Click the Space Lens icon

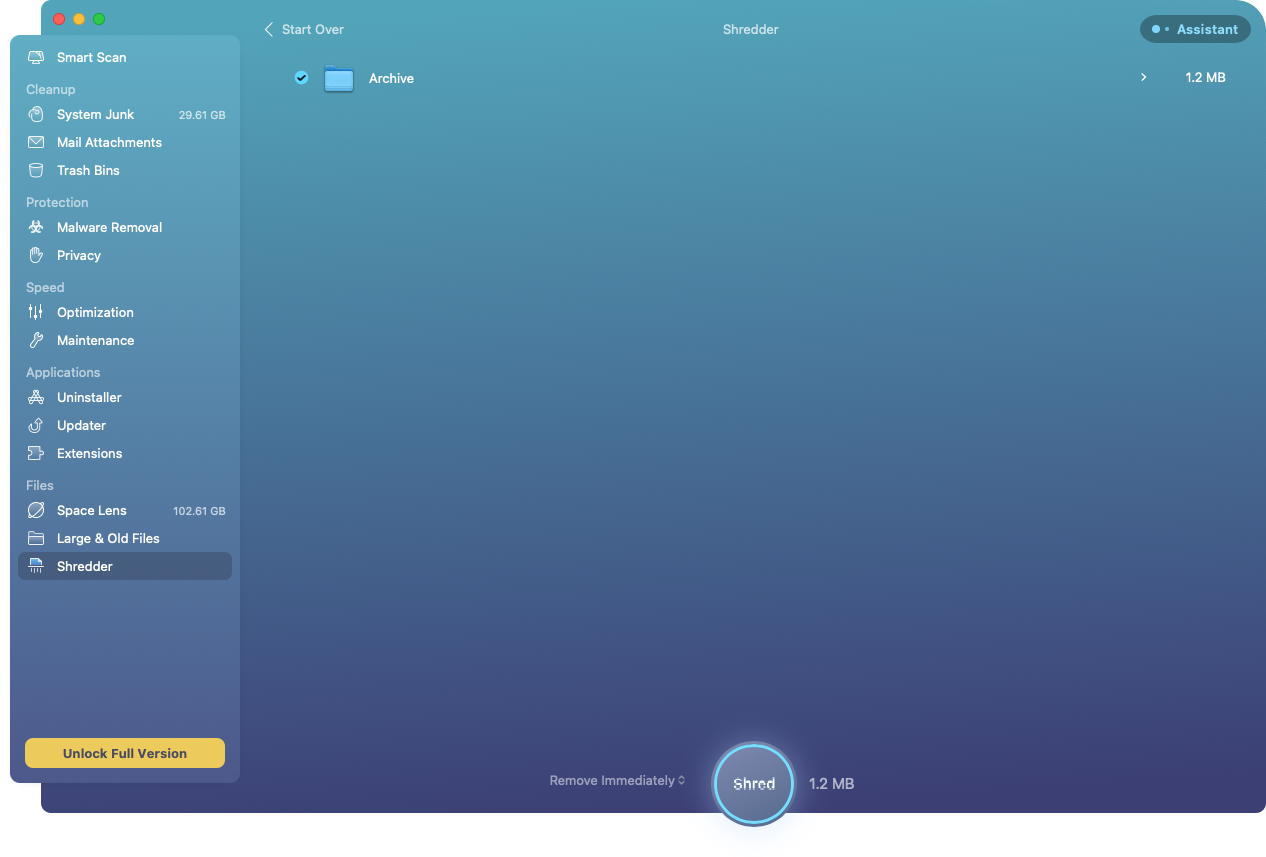[36, 510]
